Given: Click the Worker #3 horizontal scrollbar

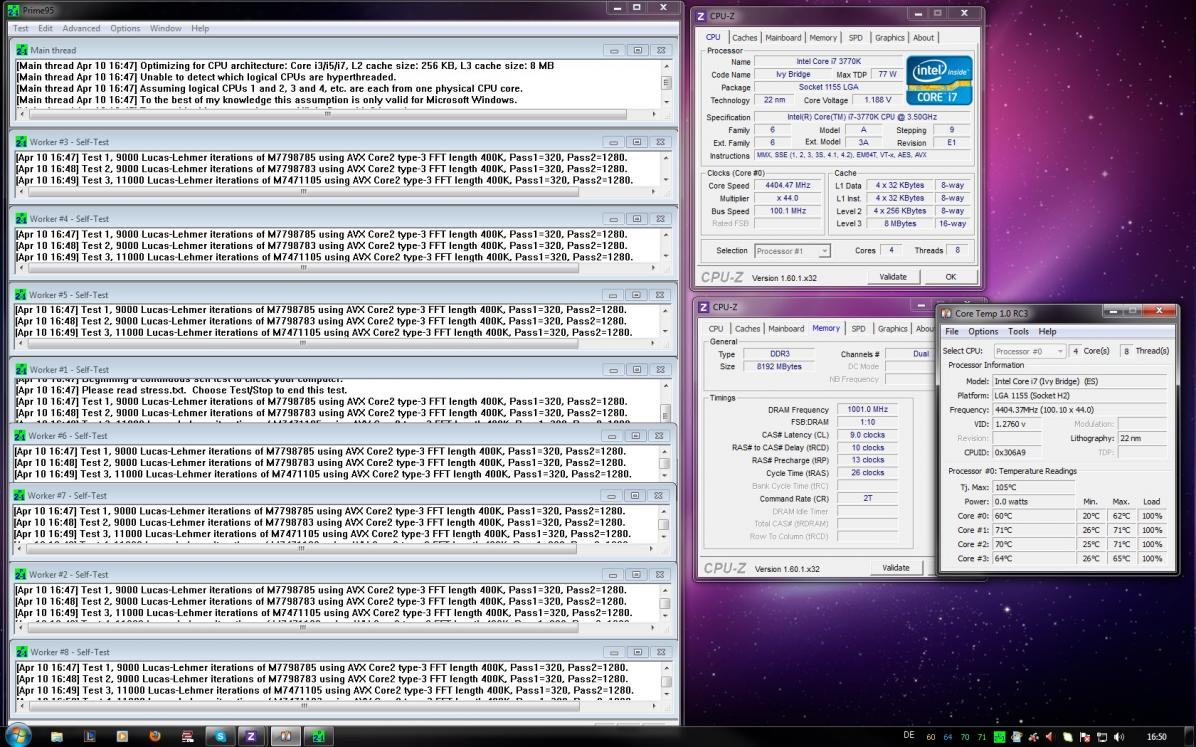Looking at the screenshot, I should [338, 192].
